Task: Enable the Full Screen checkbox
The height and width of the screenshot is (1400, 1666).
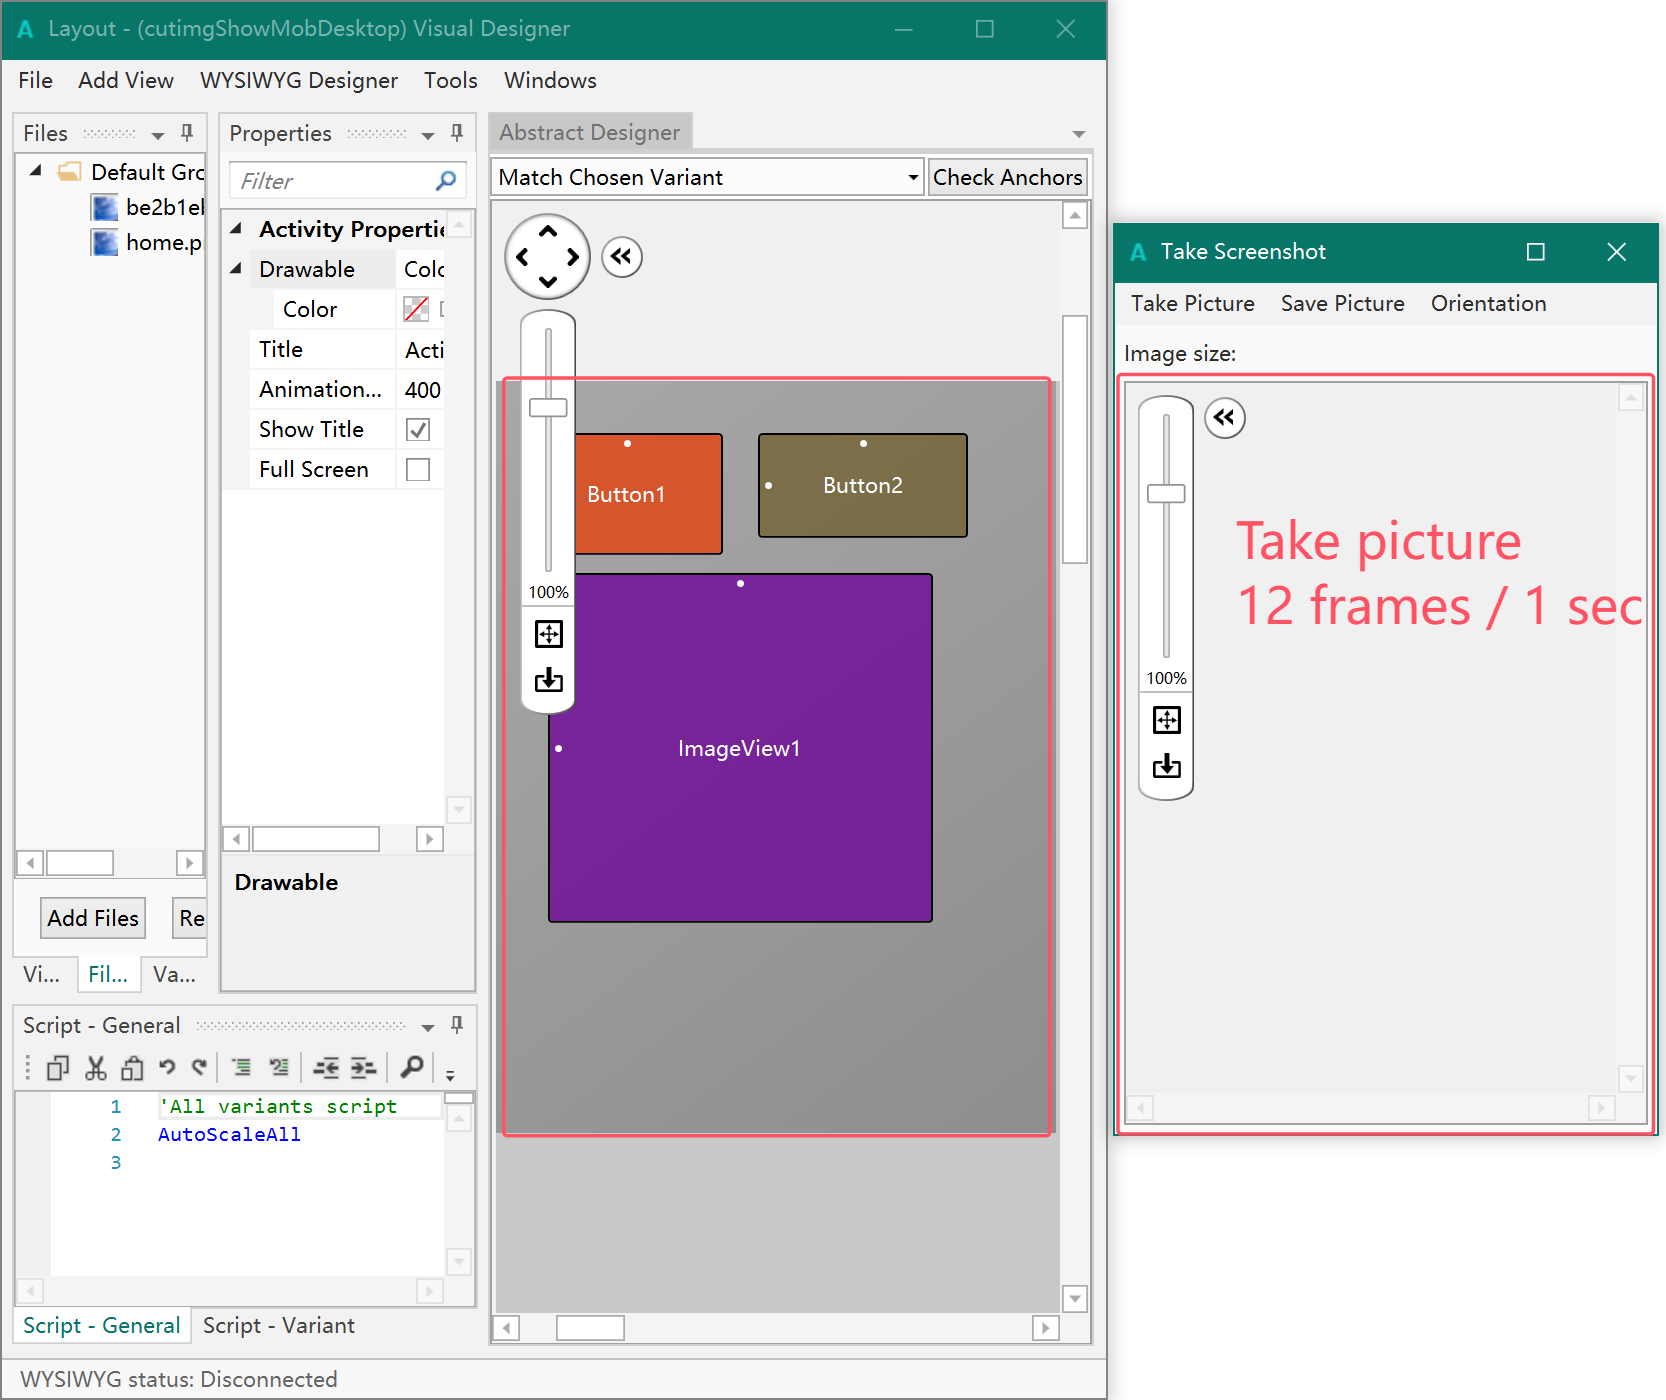Action: [418, 470]
